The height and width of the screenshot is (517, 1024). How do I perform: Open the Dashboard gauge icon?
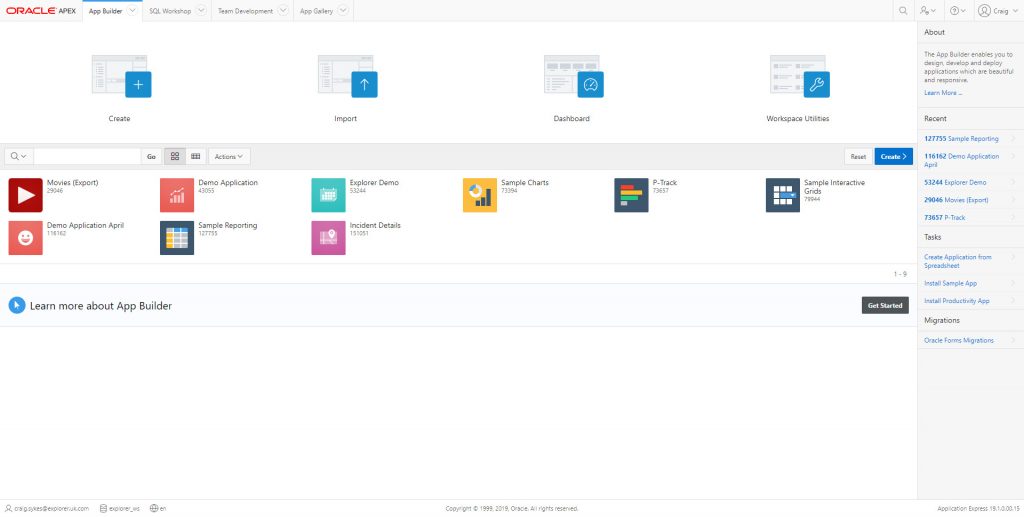(x=573, y=76)
